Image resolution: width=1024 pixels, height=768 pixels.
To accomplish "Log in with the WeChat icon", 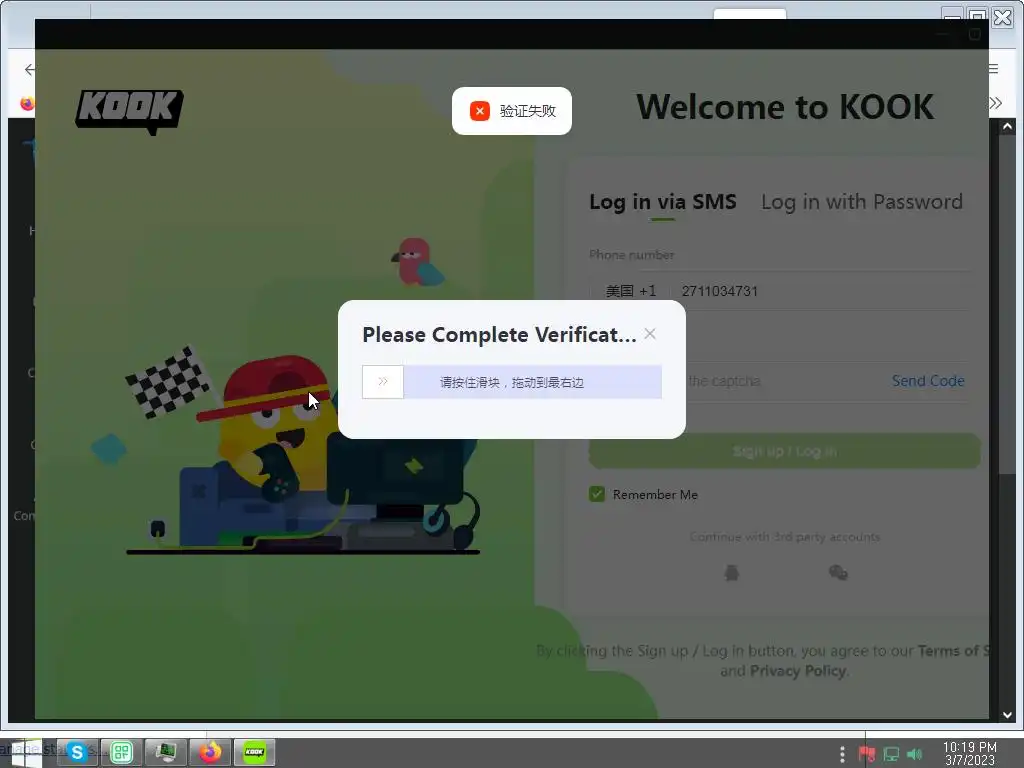I will click(x=838, y=573).
